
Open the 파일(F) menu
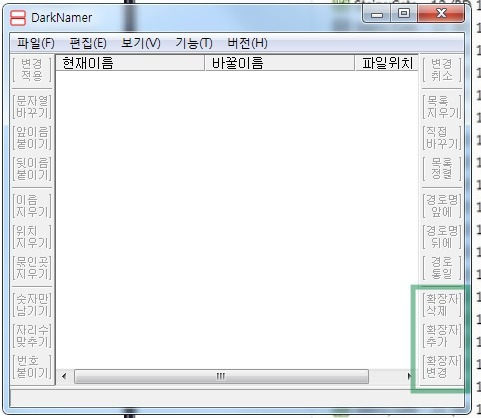(36, 43)
